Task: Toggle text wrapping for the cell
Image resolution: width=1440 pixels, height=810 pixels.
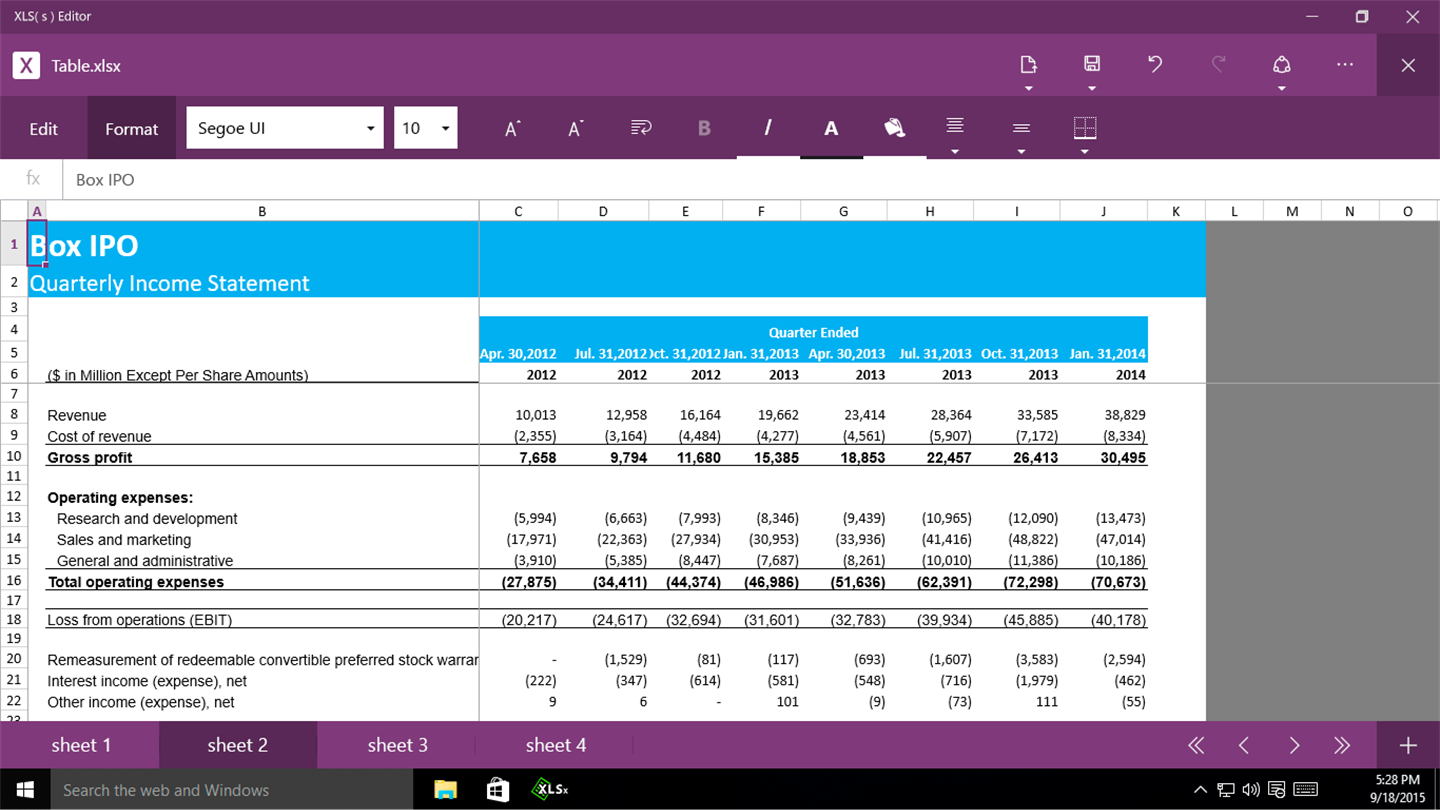Action: tap(641, 128)
